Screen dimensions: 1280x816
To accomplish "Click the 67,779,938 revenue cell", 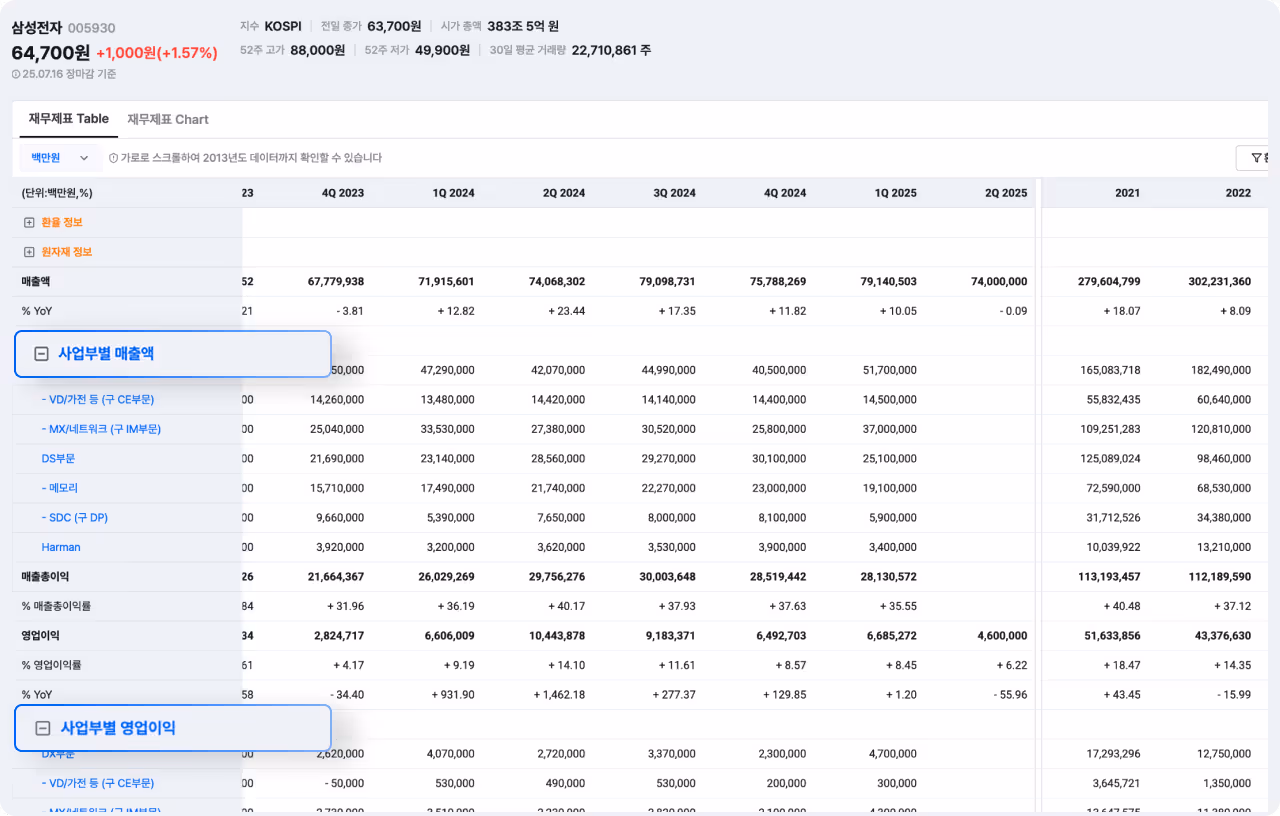I will [336, 281].
